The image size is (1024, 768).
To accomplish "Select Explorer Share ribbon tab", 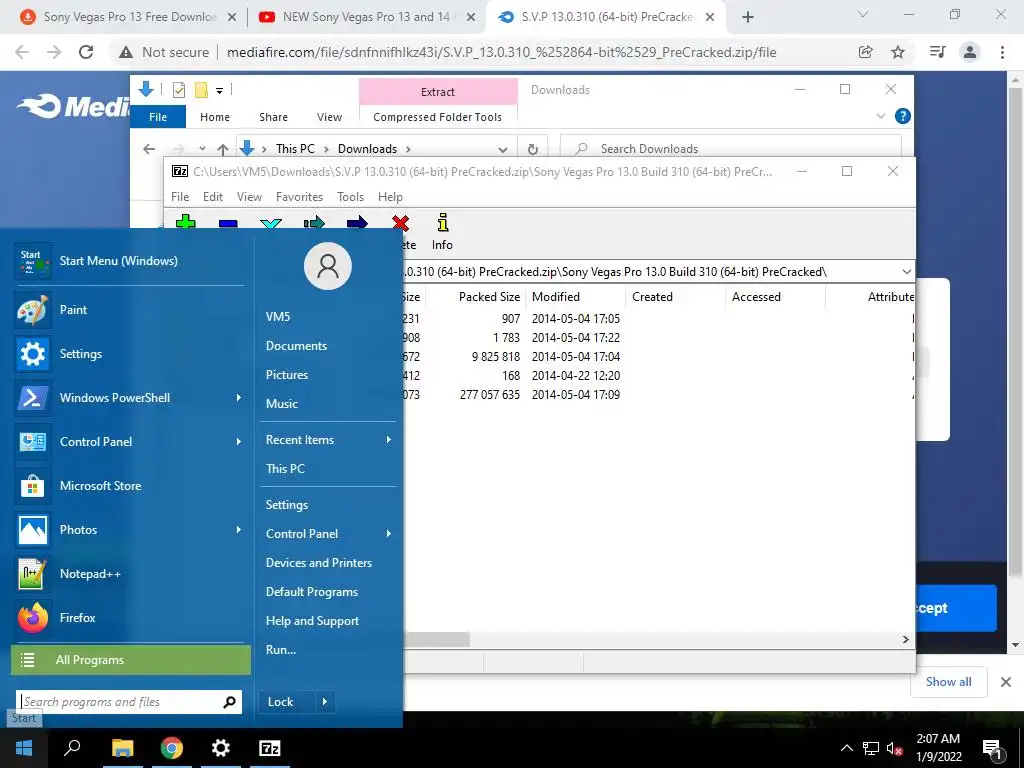I will click(x=273, y=117).
